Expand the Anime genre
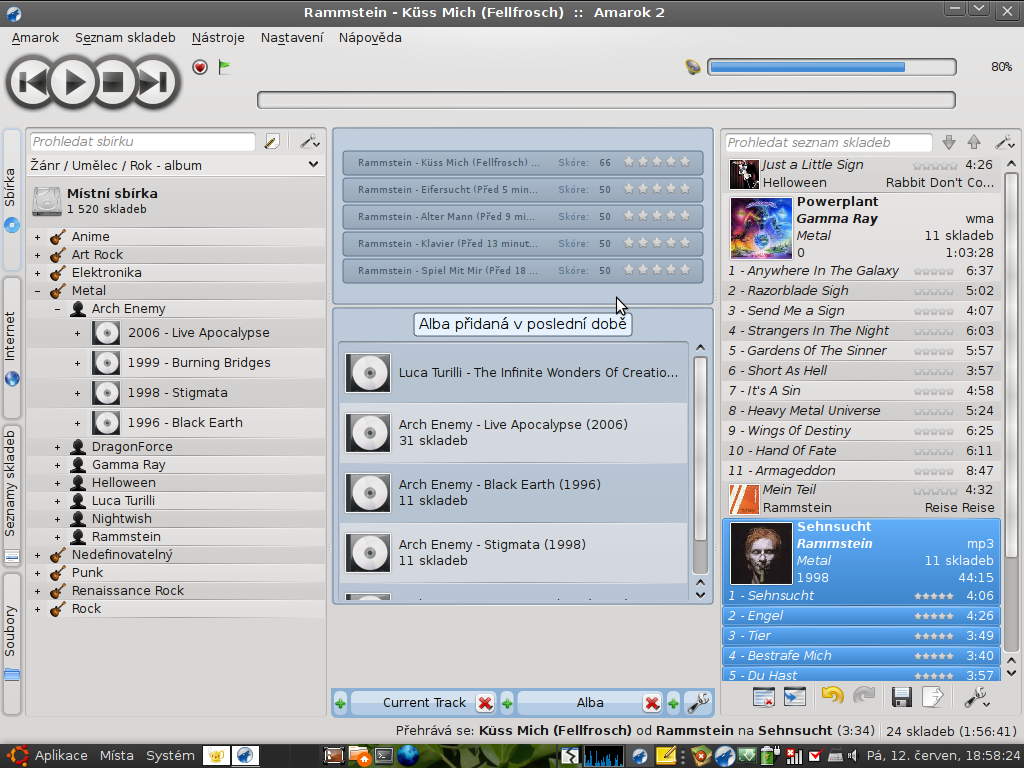The width and height of the screenshot is (1024, 768). click(x=37, y=237)
